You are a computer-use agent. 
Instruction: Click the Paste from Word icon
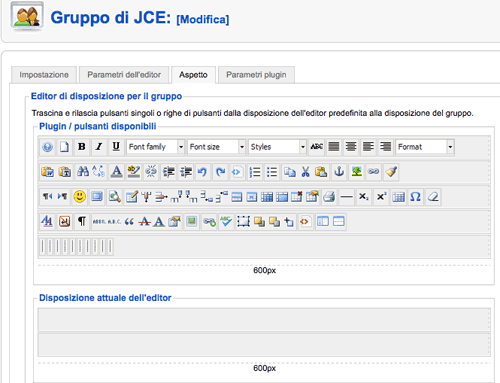coord(48,172)
